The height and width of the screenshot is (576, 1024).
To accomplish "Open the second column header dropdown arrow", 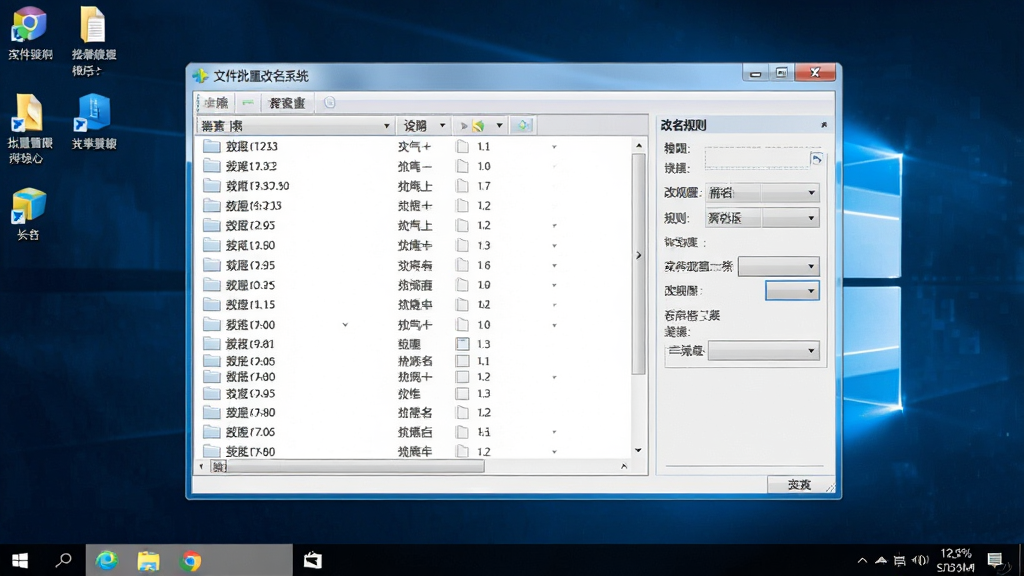I will [x=442, y=125].
